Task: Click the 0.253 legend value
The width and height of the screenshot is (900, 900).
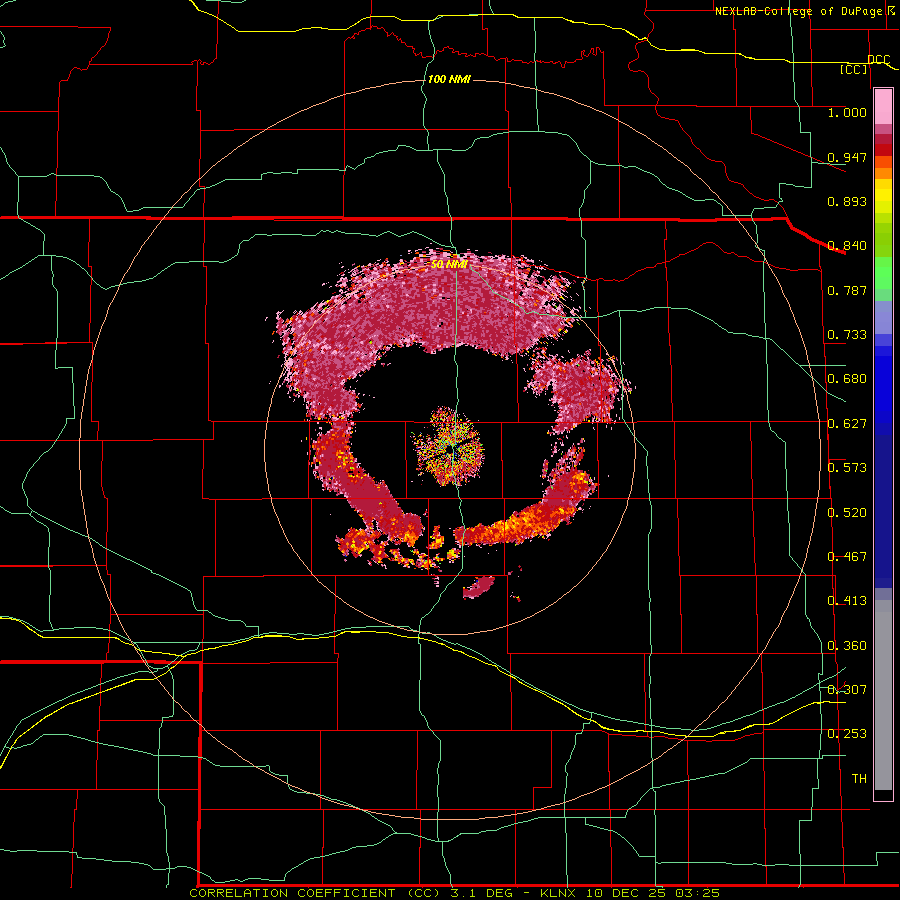Action: tap(847, 734)
